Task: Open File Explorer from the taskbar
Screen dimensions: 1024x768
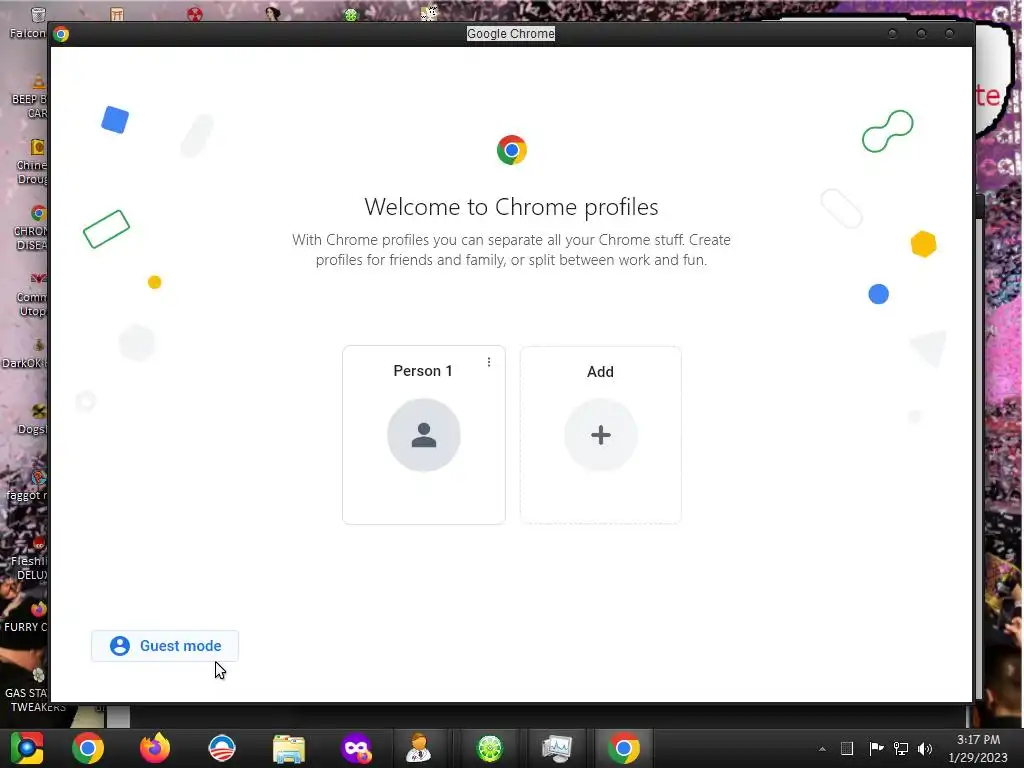Action: point(289,749)
